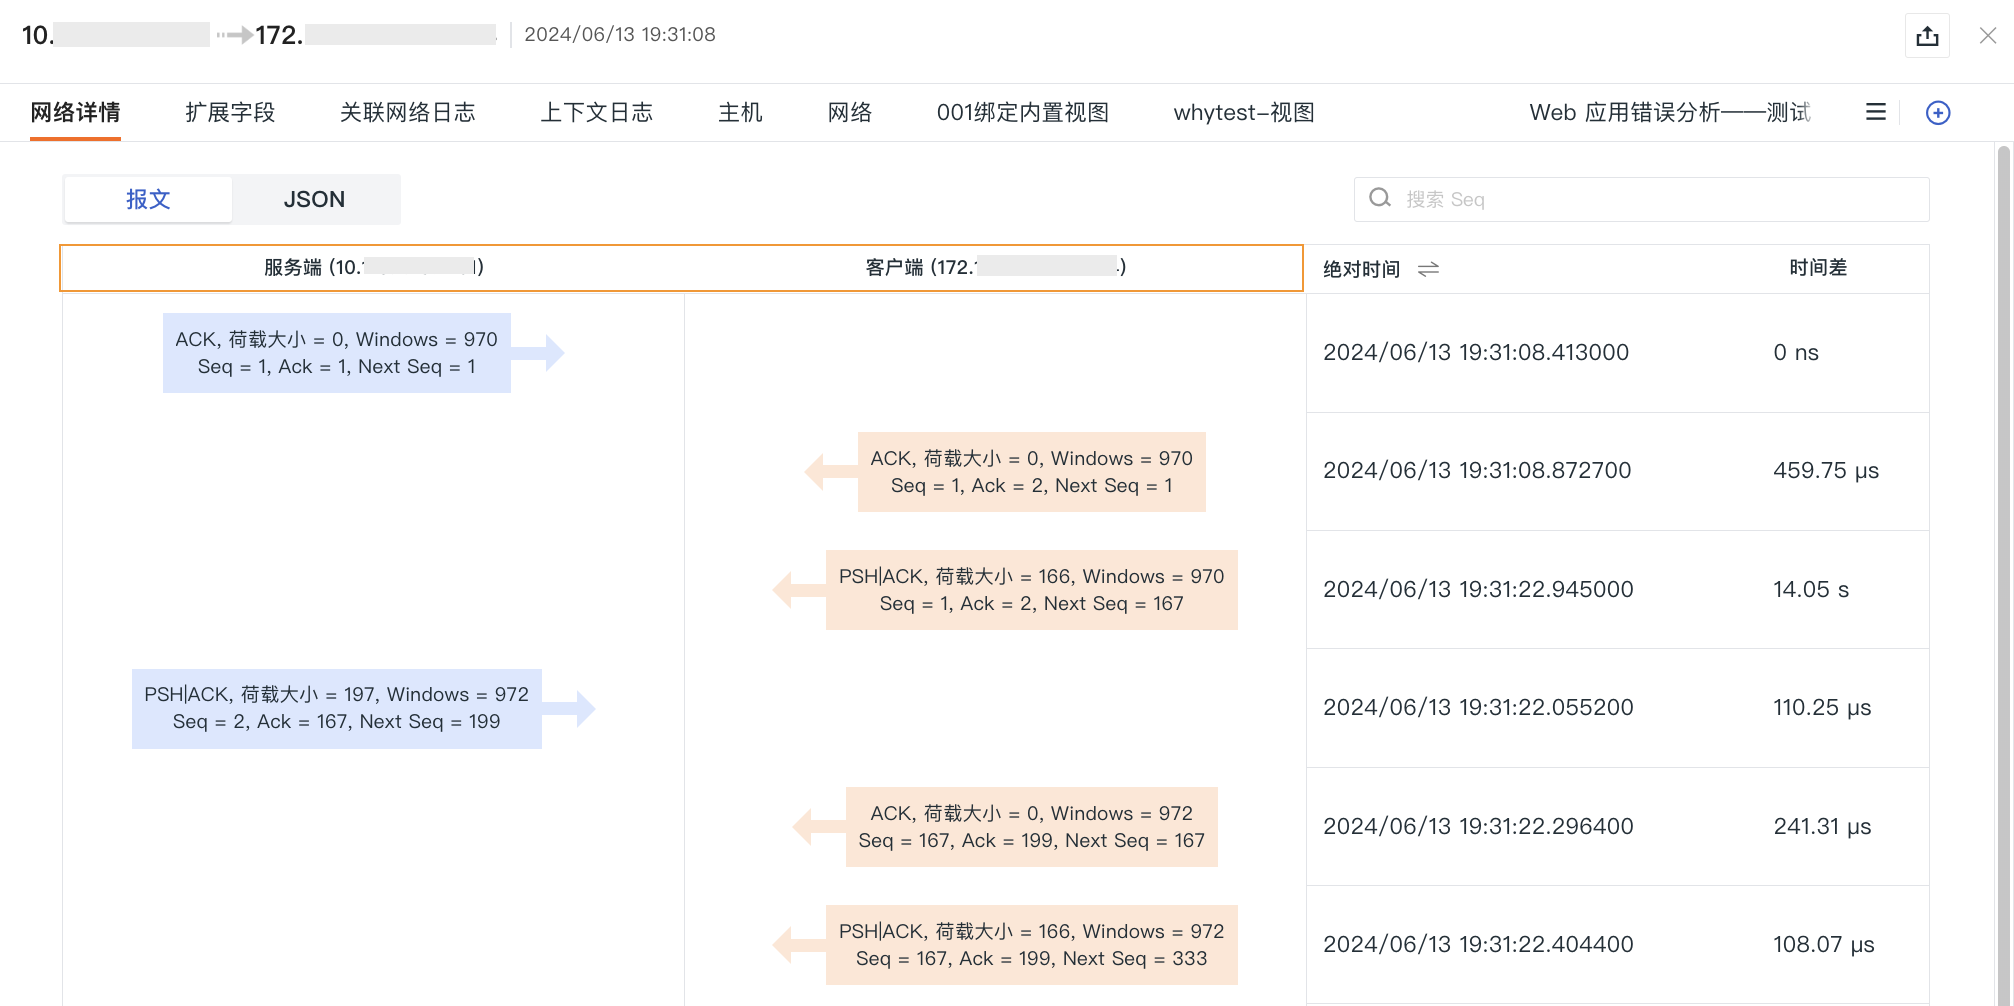Click timestamp 19:31:08.872700
This screenshot has height=1006, width=2014.
click(1477, 470)
